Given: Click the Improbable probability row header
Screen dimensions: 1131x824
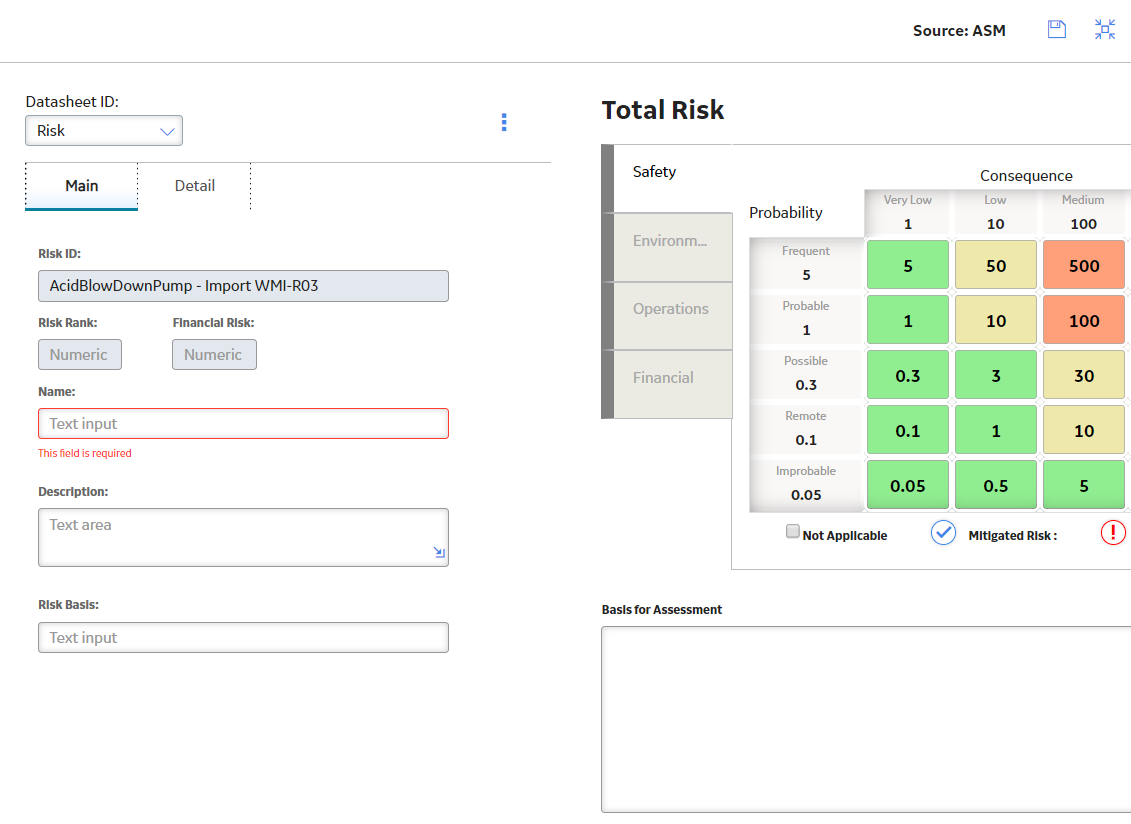Looking at the screenshot, I should 806,484.
